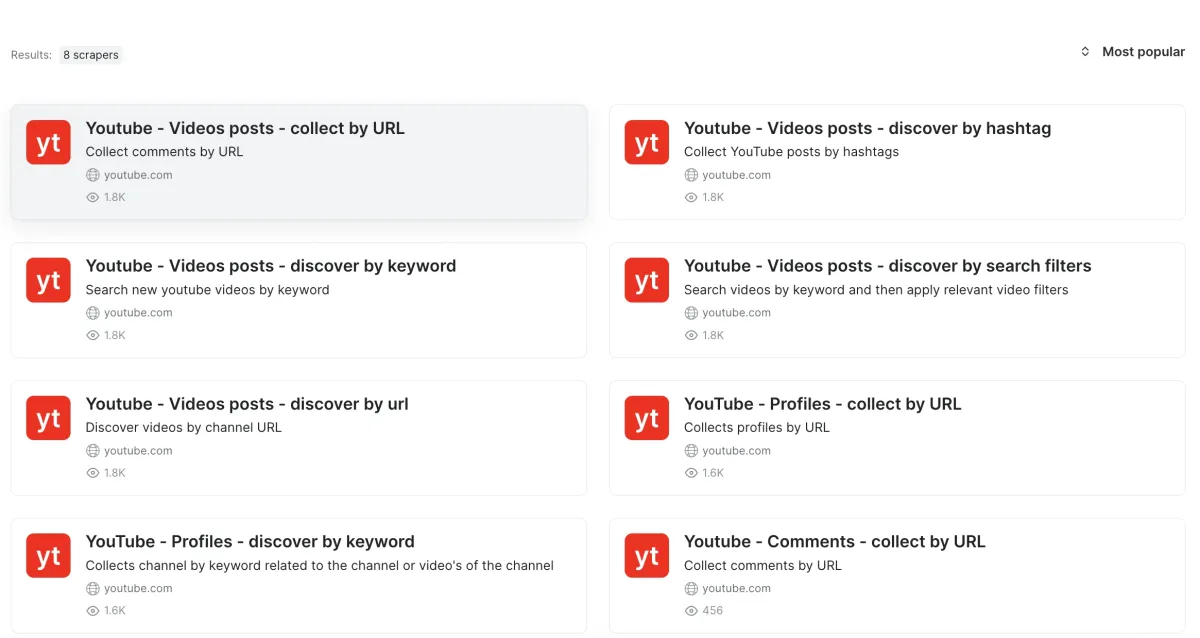Screen dimensions: 1200x638
Task: Click views eye icon on 'discover by hashtag' card
Action: (x=691, y=198)
